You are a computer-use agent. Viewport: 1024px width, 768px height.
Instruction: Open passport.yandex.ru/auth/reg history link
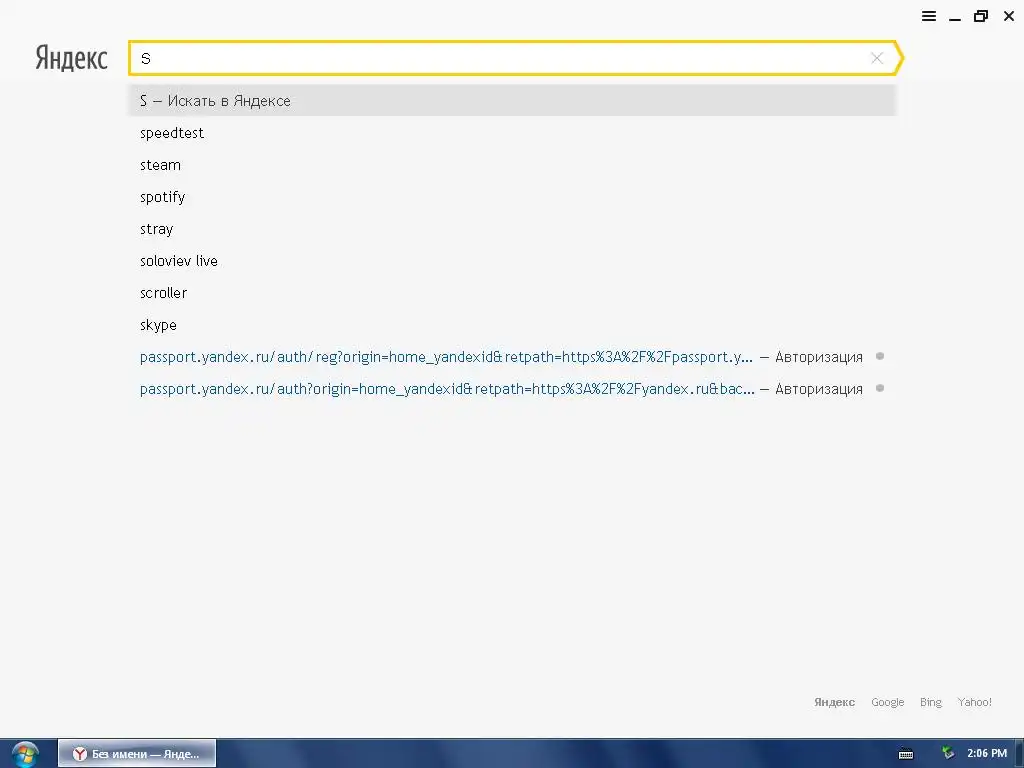pos(446,357)
